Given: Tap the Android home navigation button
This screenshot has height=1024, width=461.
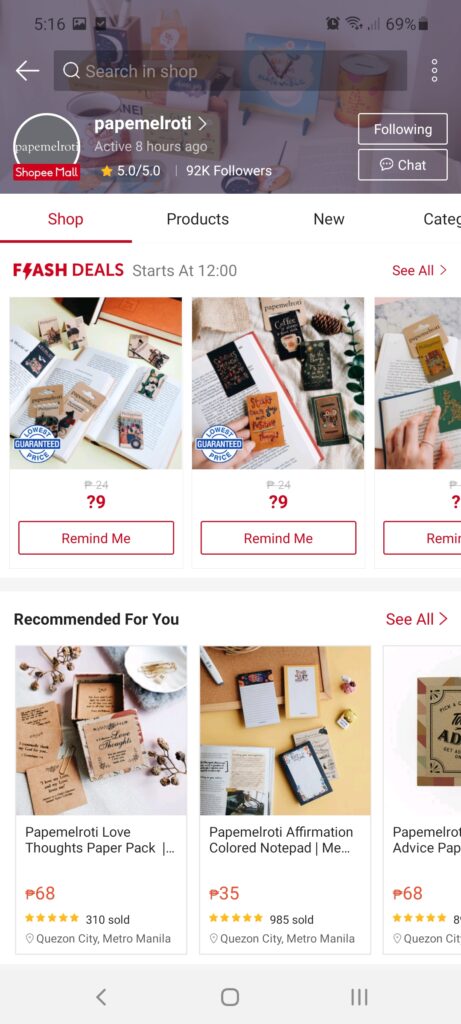Looking at the screenshot, I should coord(230,997).
